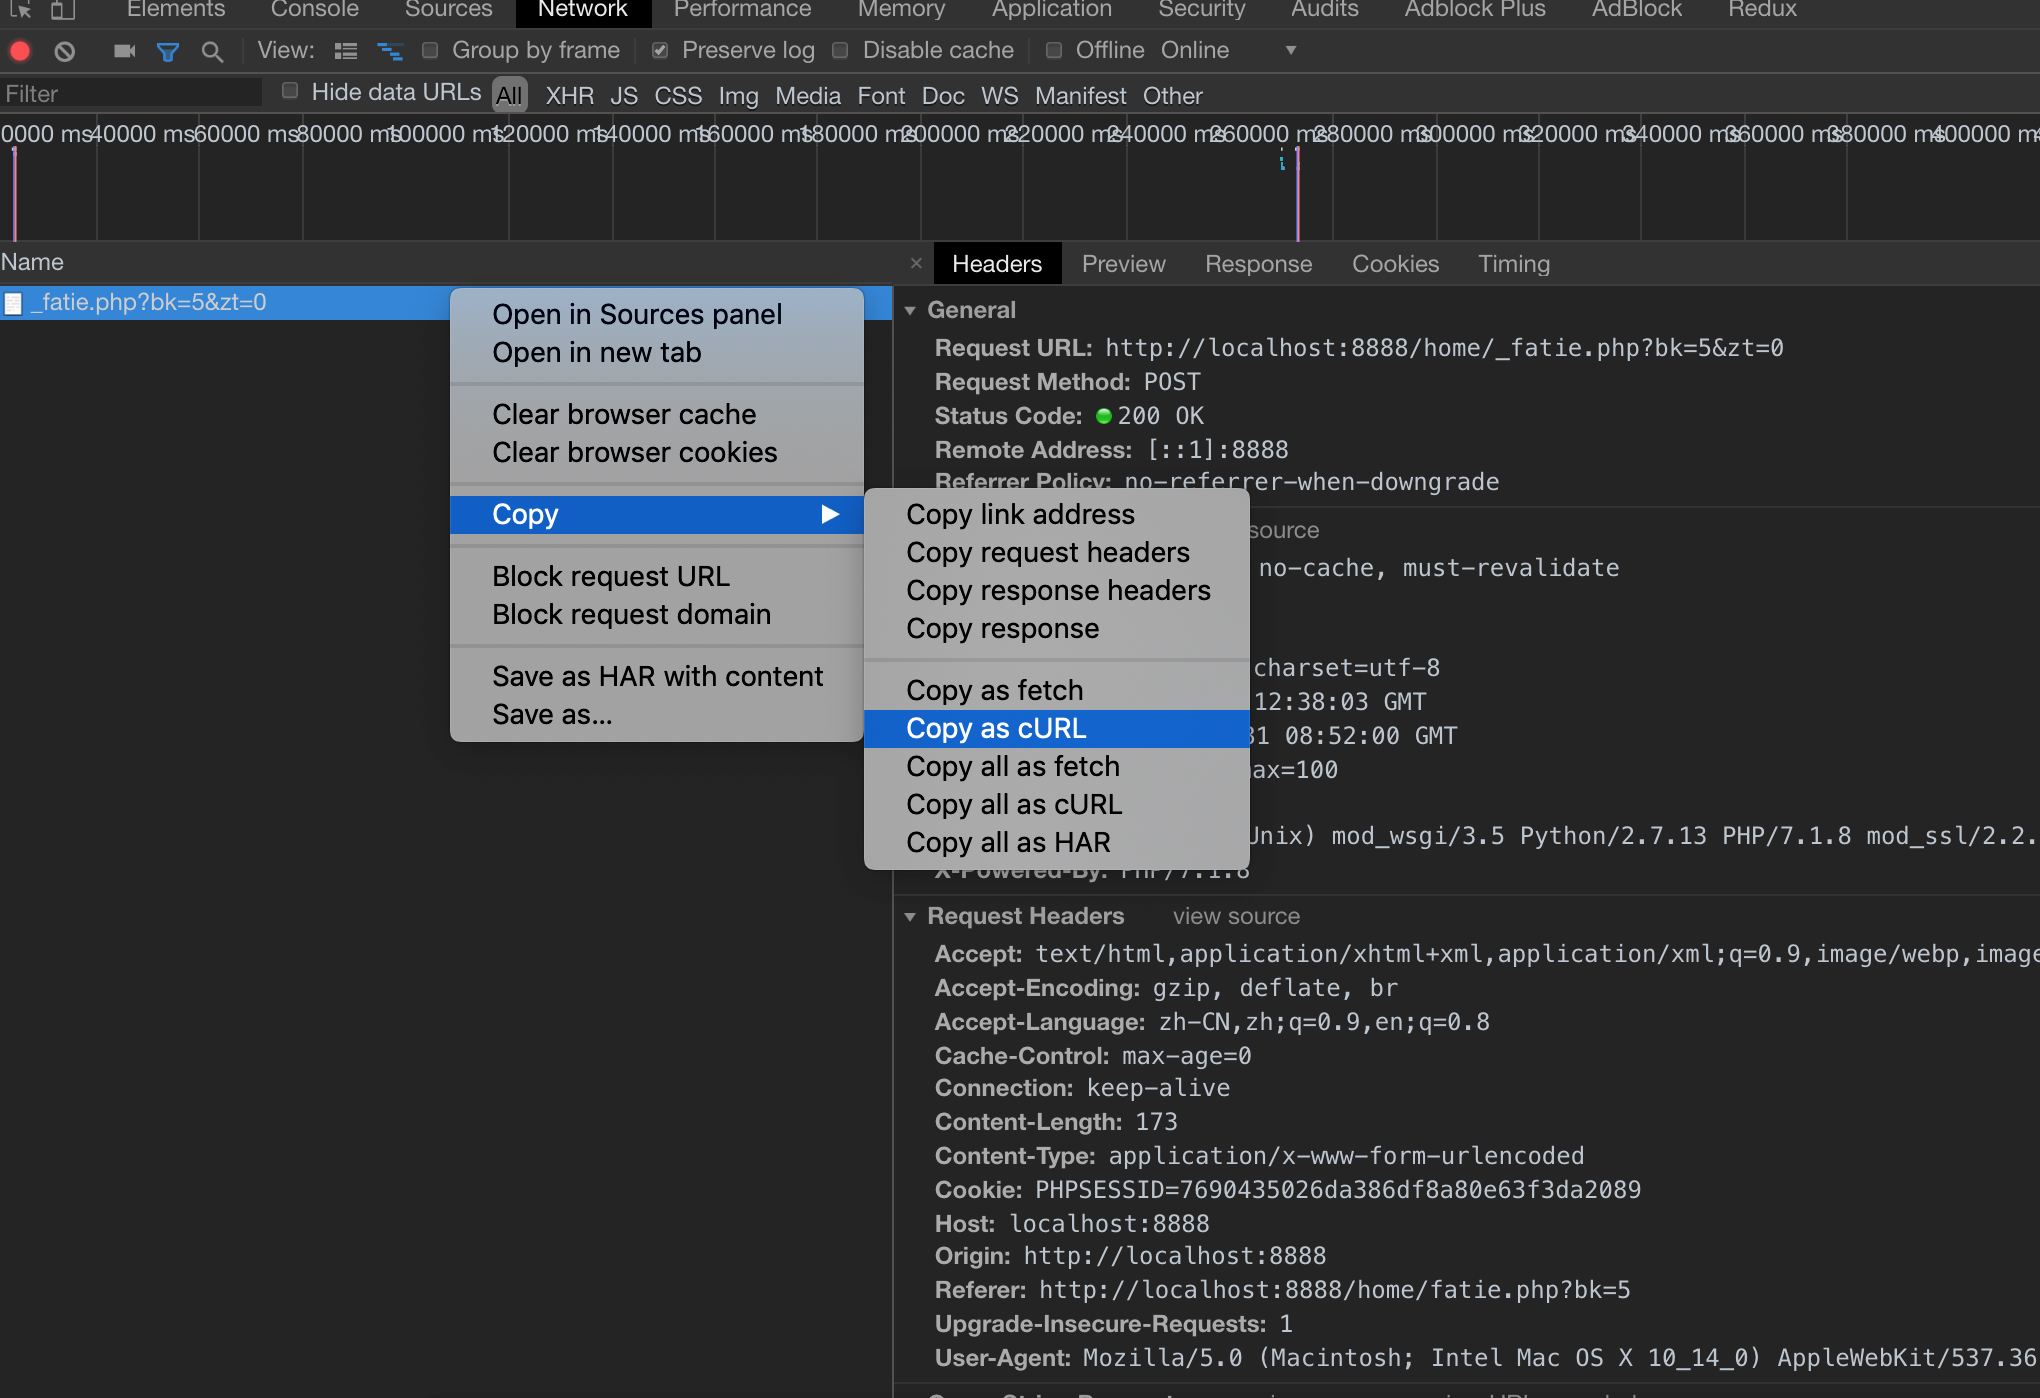Click the clear network log icon
Image resolution: width=2040 pixels, height=1398 pixels.
[x=65, y=51]
